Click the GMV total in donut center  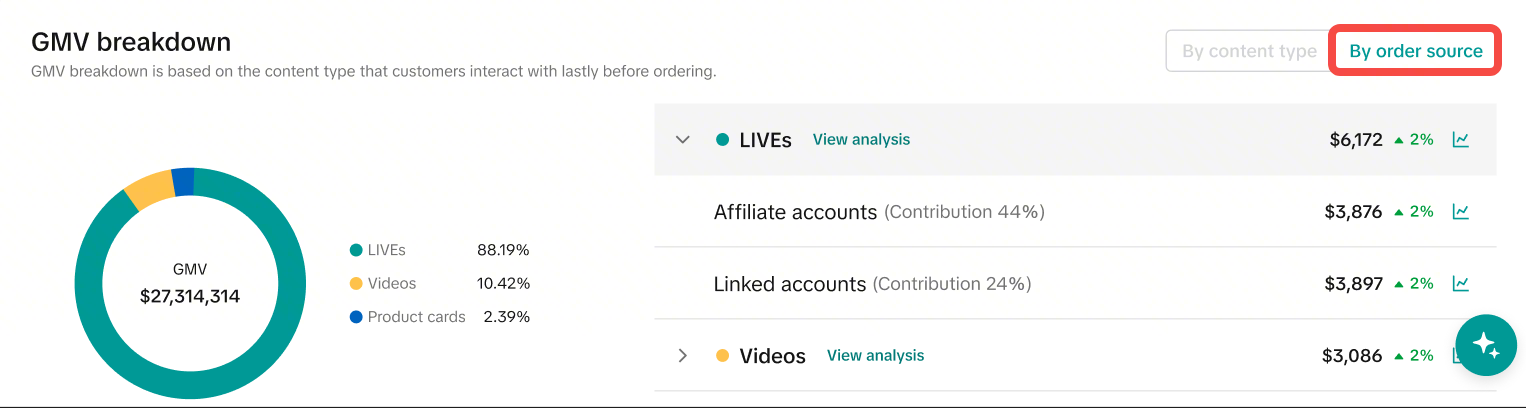[190, 296]
